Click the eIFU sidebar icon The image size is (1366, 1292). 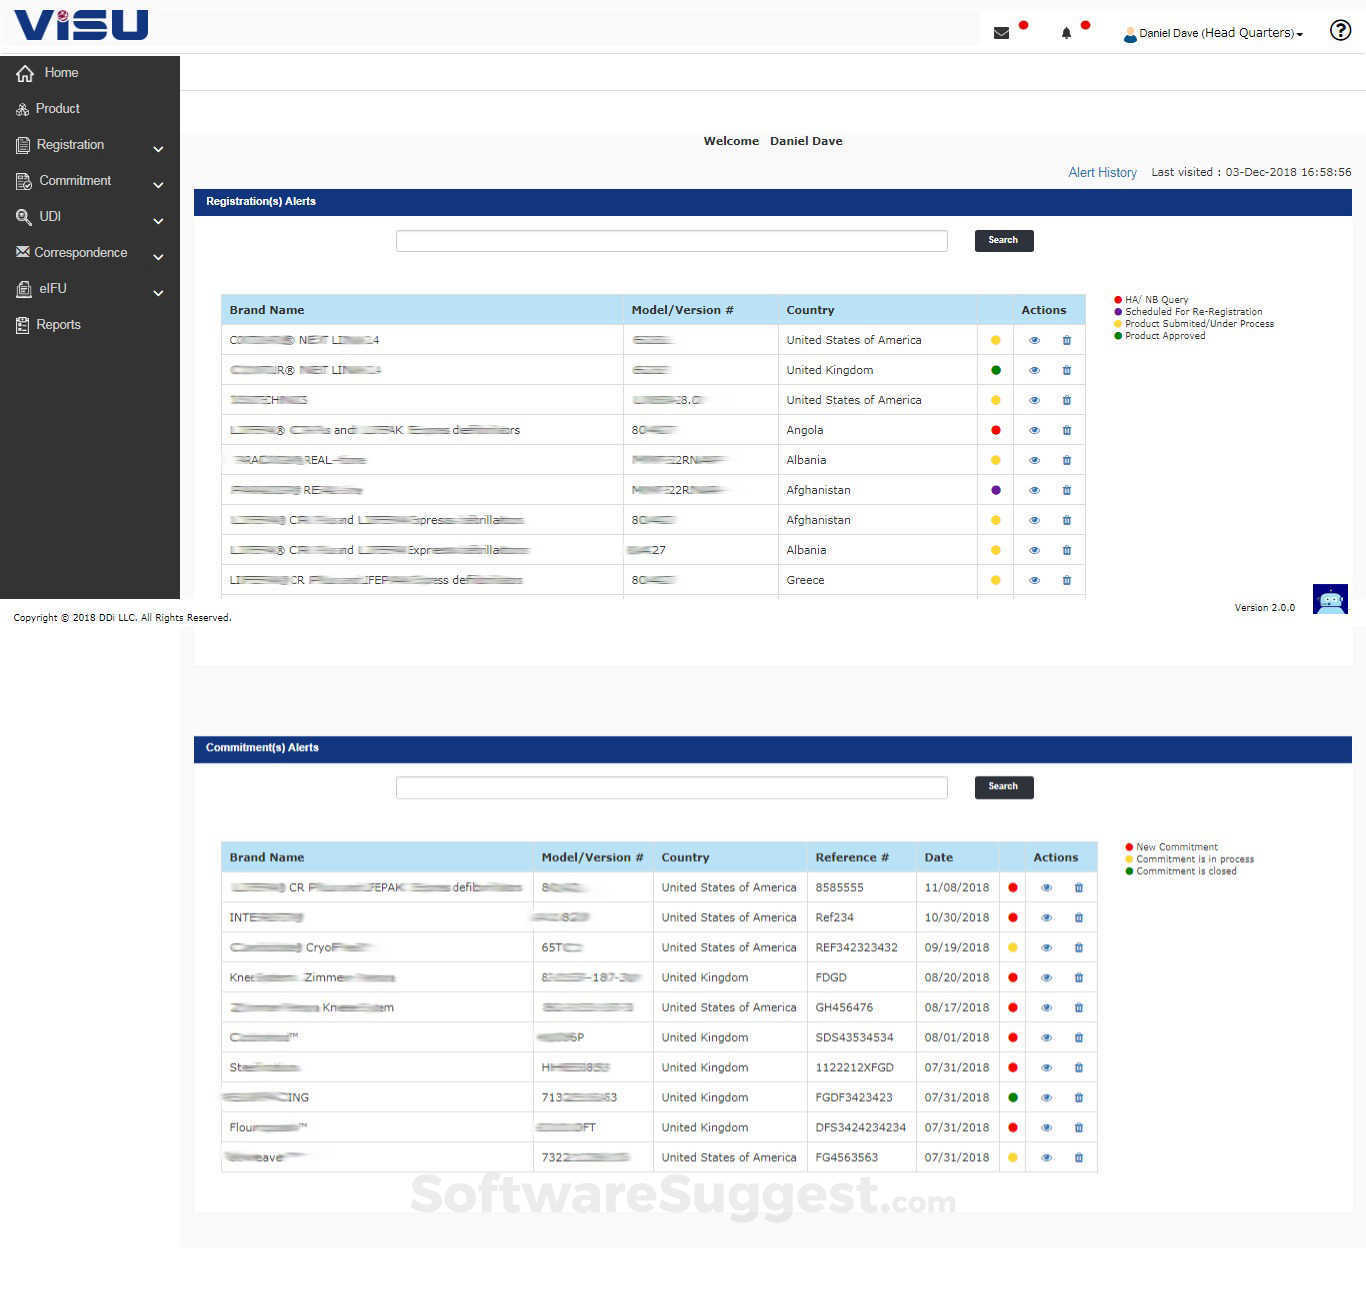click(22, 288)
